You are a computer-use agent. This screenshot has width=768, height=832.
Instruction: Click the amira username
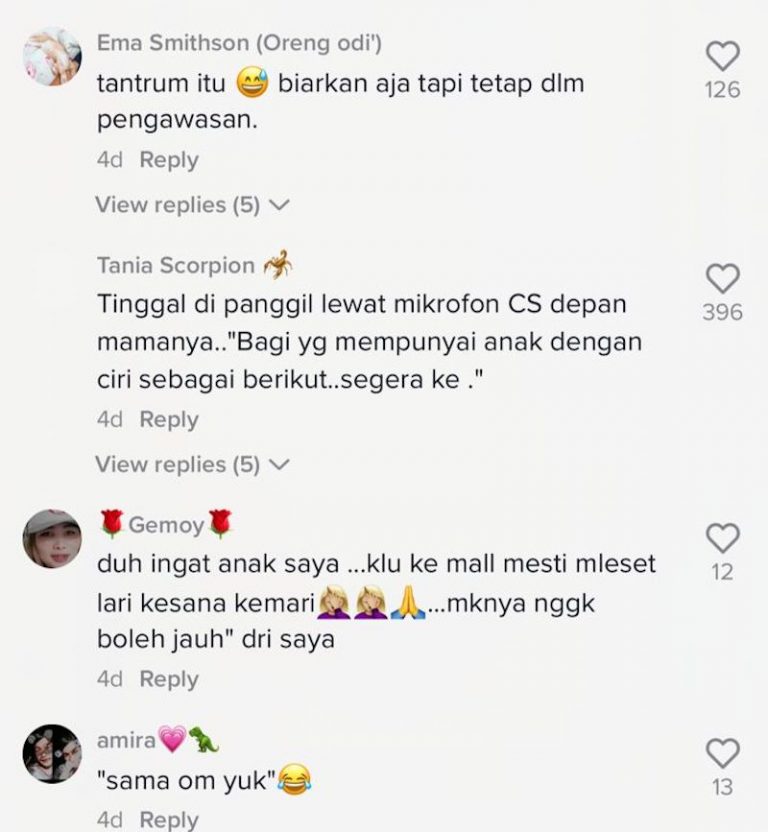click(x=126, y=740)
